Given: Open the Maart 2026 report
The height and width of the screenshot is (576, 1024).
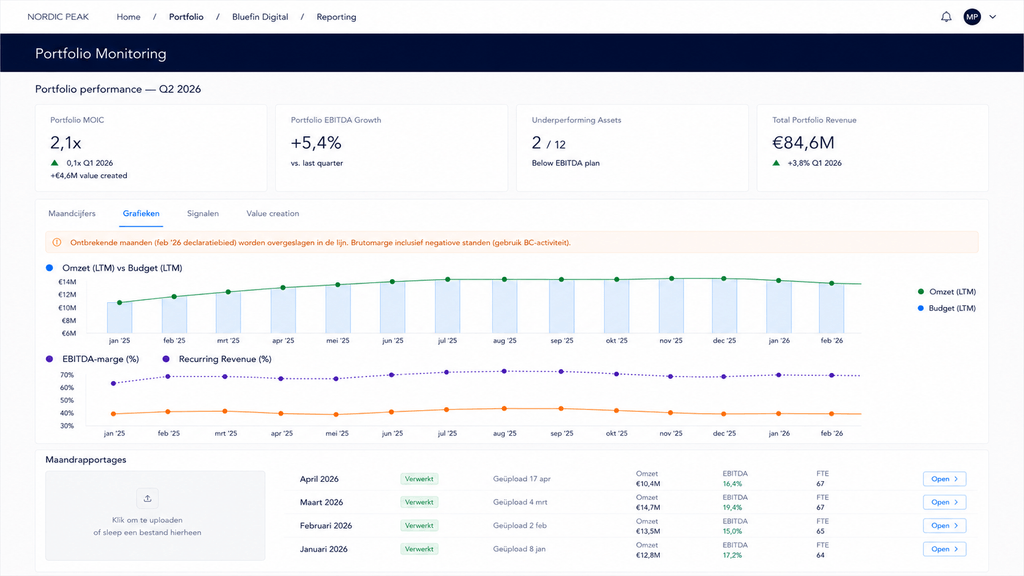Looking at the screenshot, I should pyautogui.click(x=944, y=502).
